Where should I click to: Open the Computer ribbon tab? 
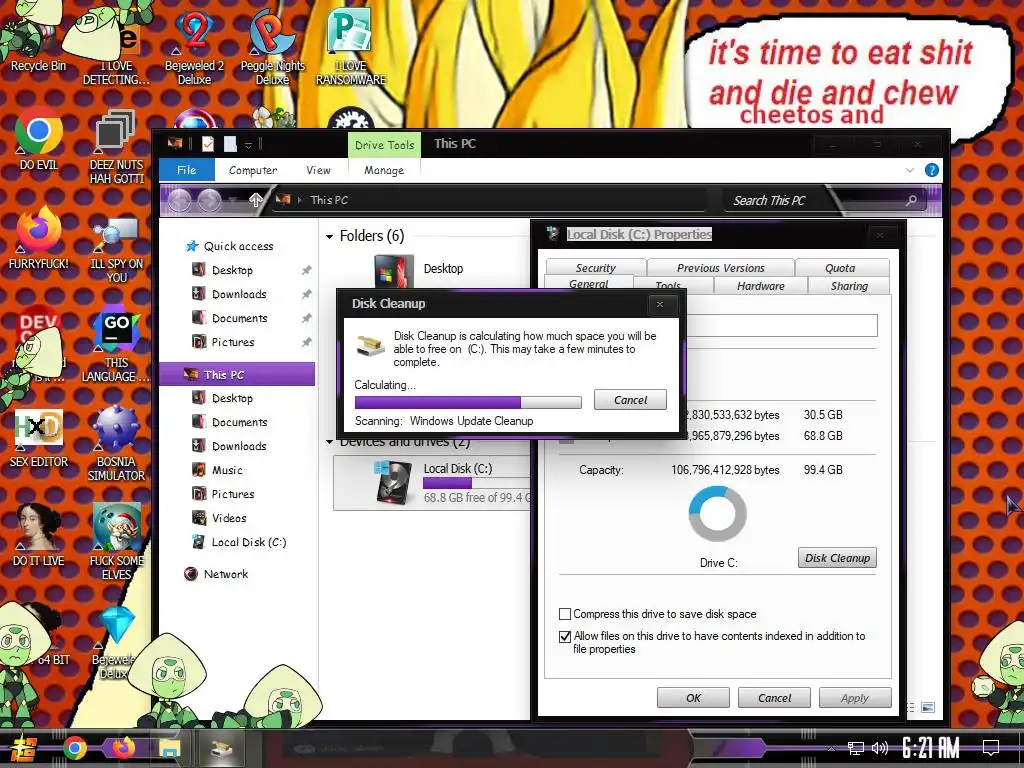[x=253, y=170]
